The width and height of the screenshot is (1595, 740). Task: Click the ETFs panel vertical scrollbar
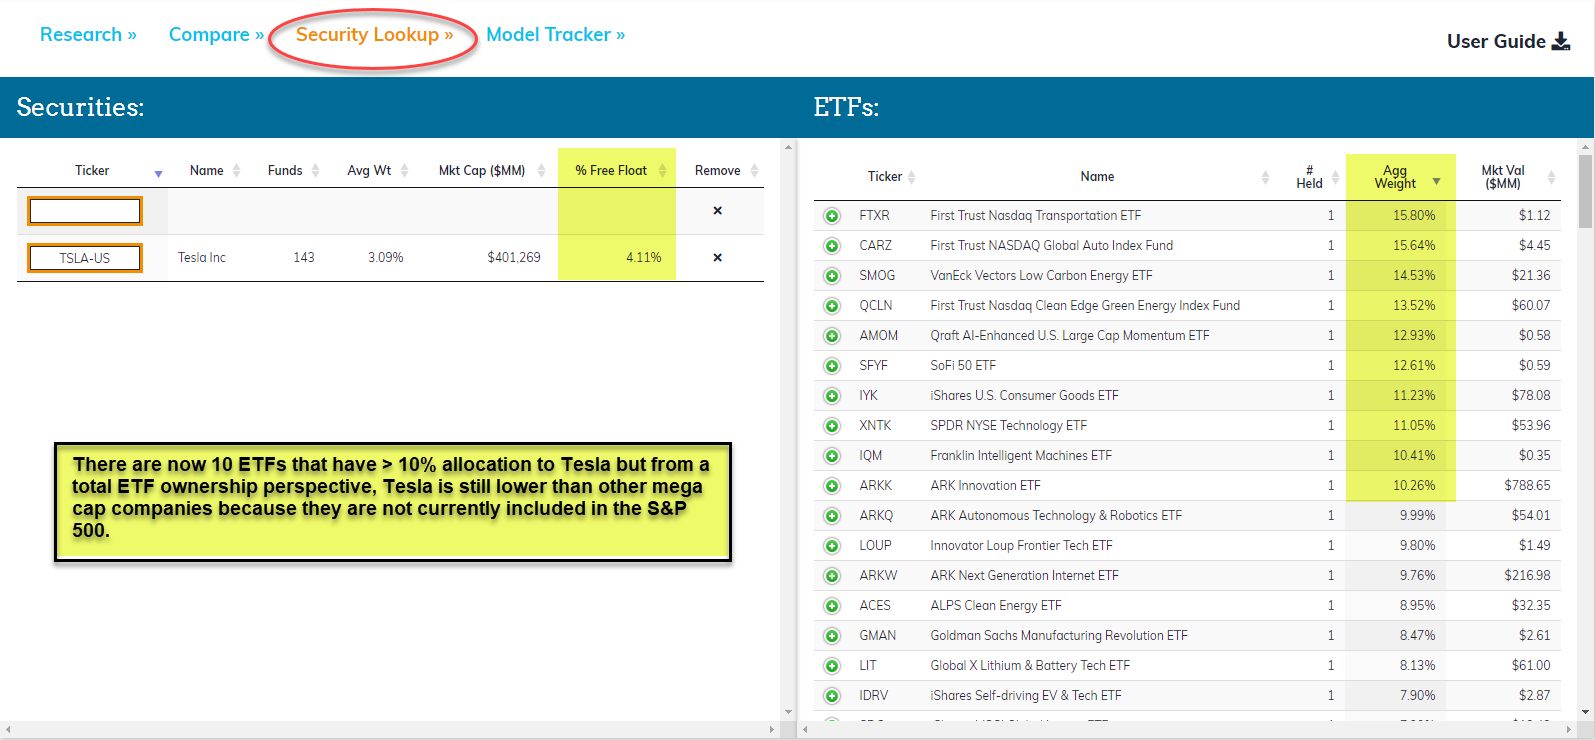[x=1585, y=190]
